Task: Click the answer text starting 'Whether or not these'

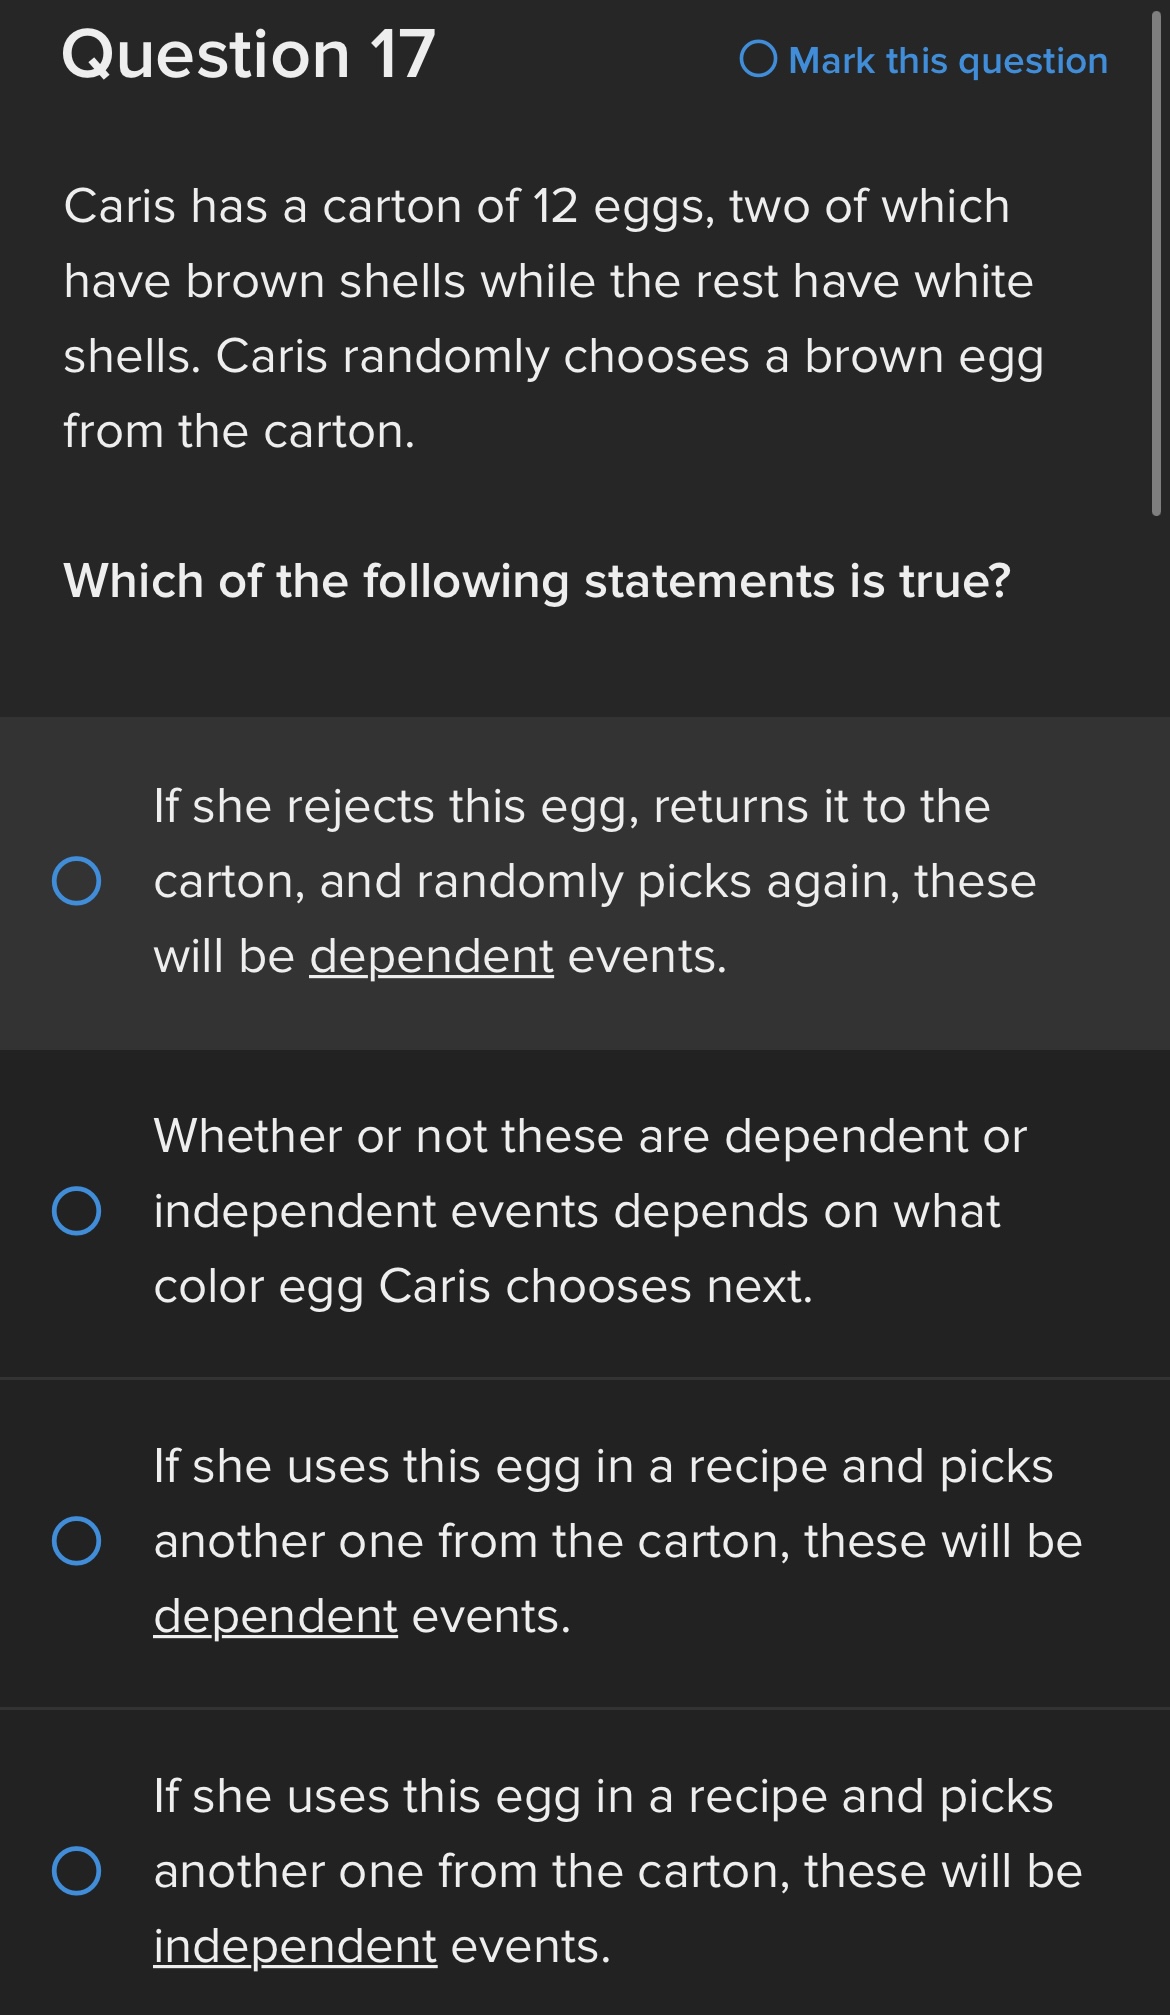Action: pyautogui.click(x=590, y=1137)
